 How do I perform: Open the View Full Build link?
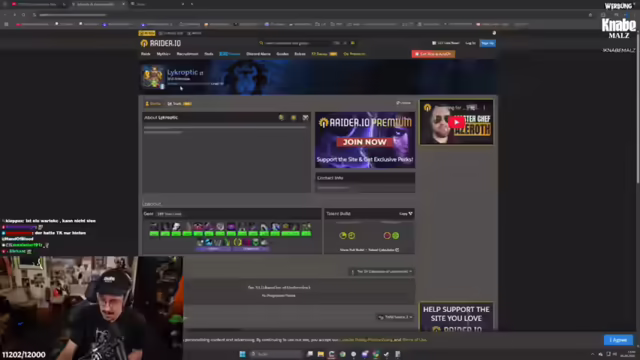coord(352,250)
